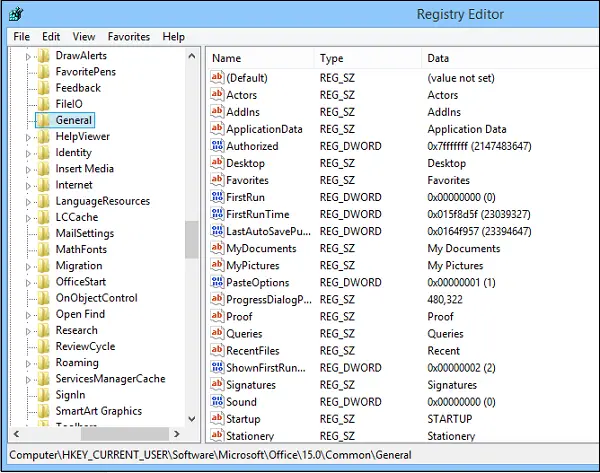Click the FirstRunTime DWORD icon
Viewport: 600px width, 473px height.
click(217, 214)
